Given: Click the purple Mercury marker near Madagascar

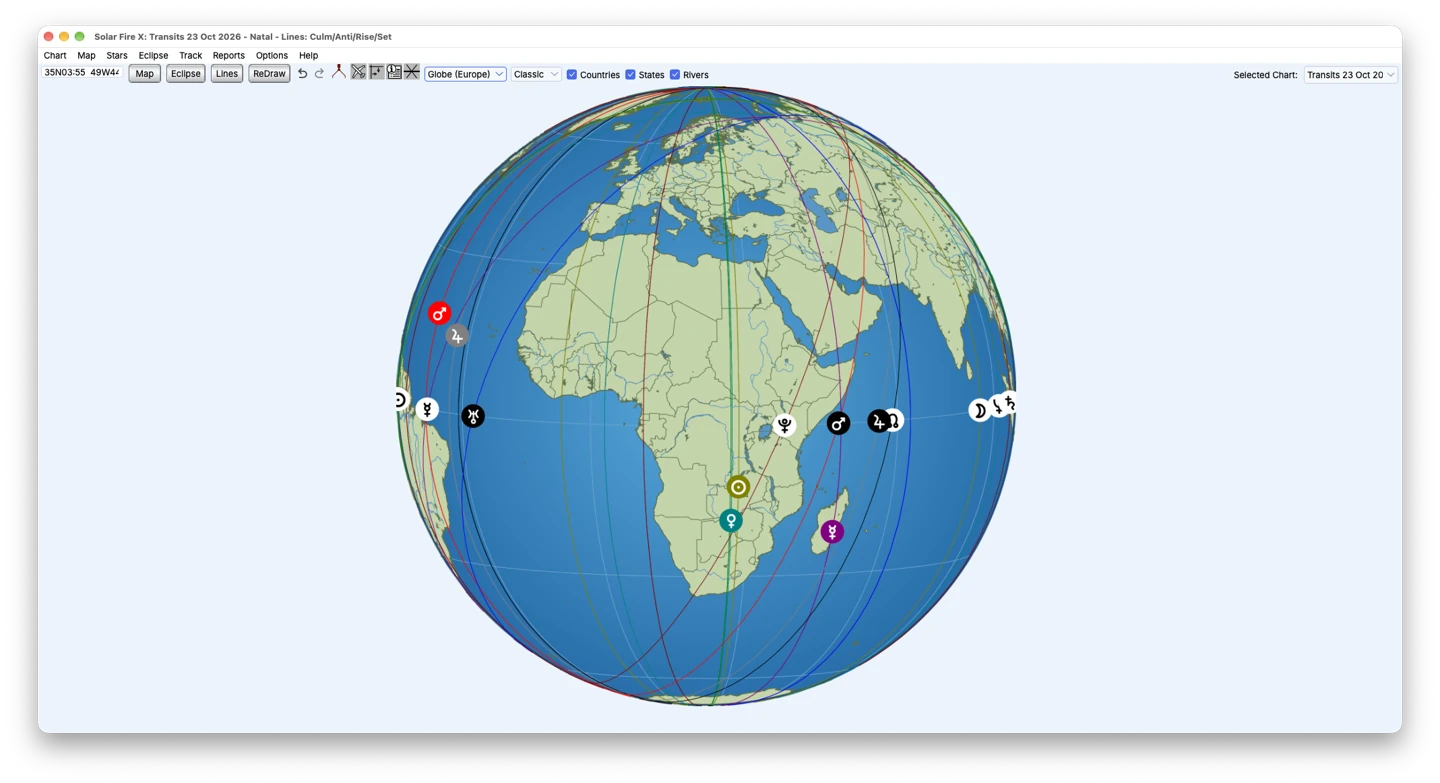Looking at the screenshot, I should pyautogui.click(x=832, y=532).
